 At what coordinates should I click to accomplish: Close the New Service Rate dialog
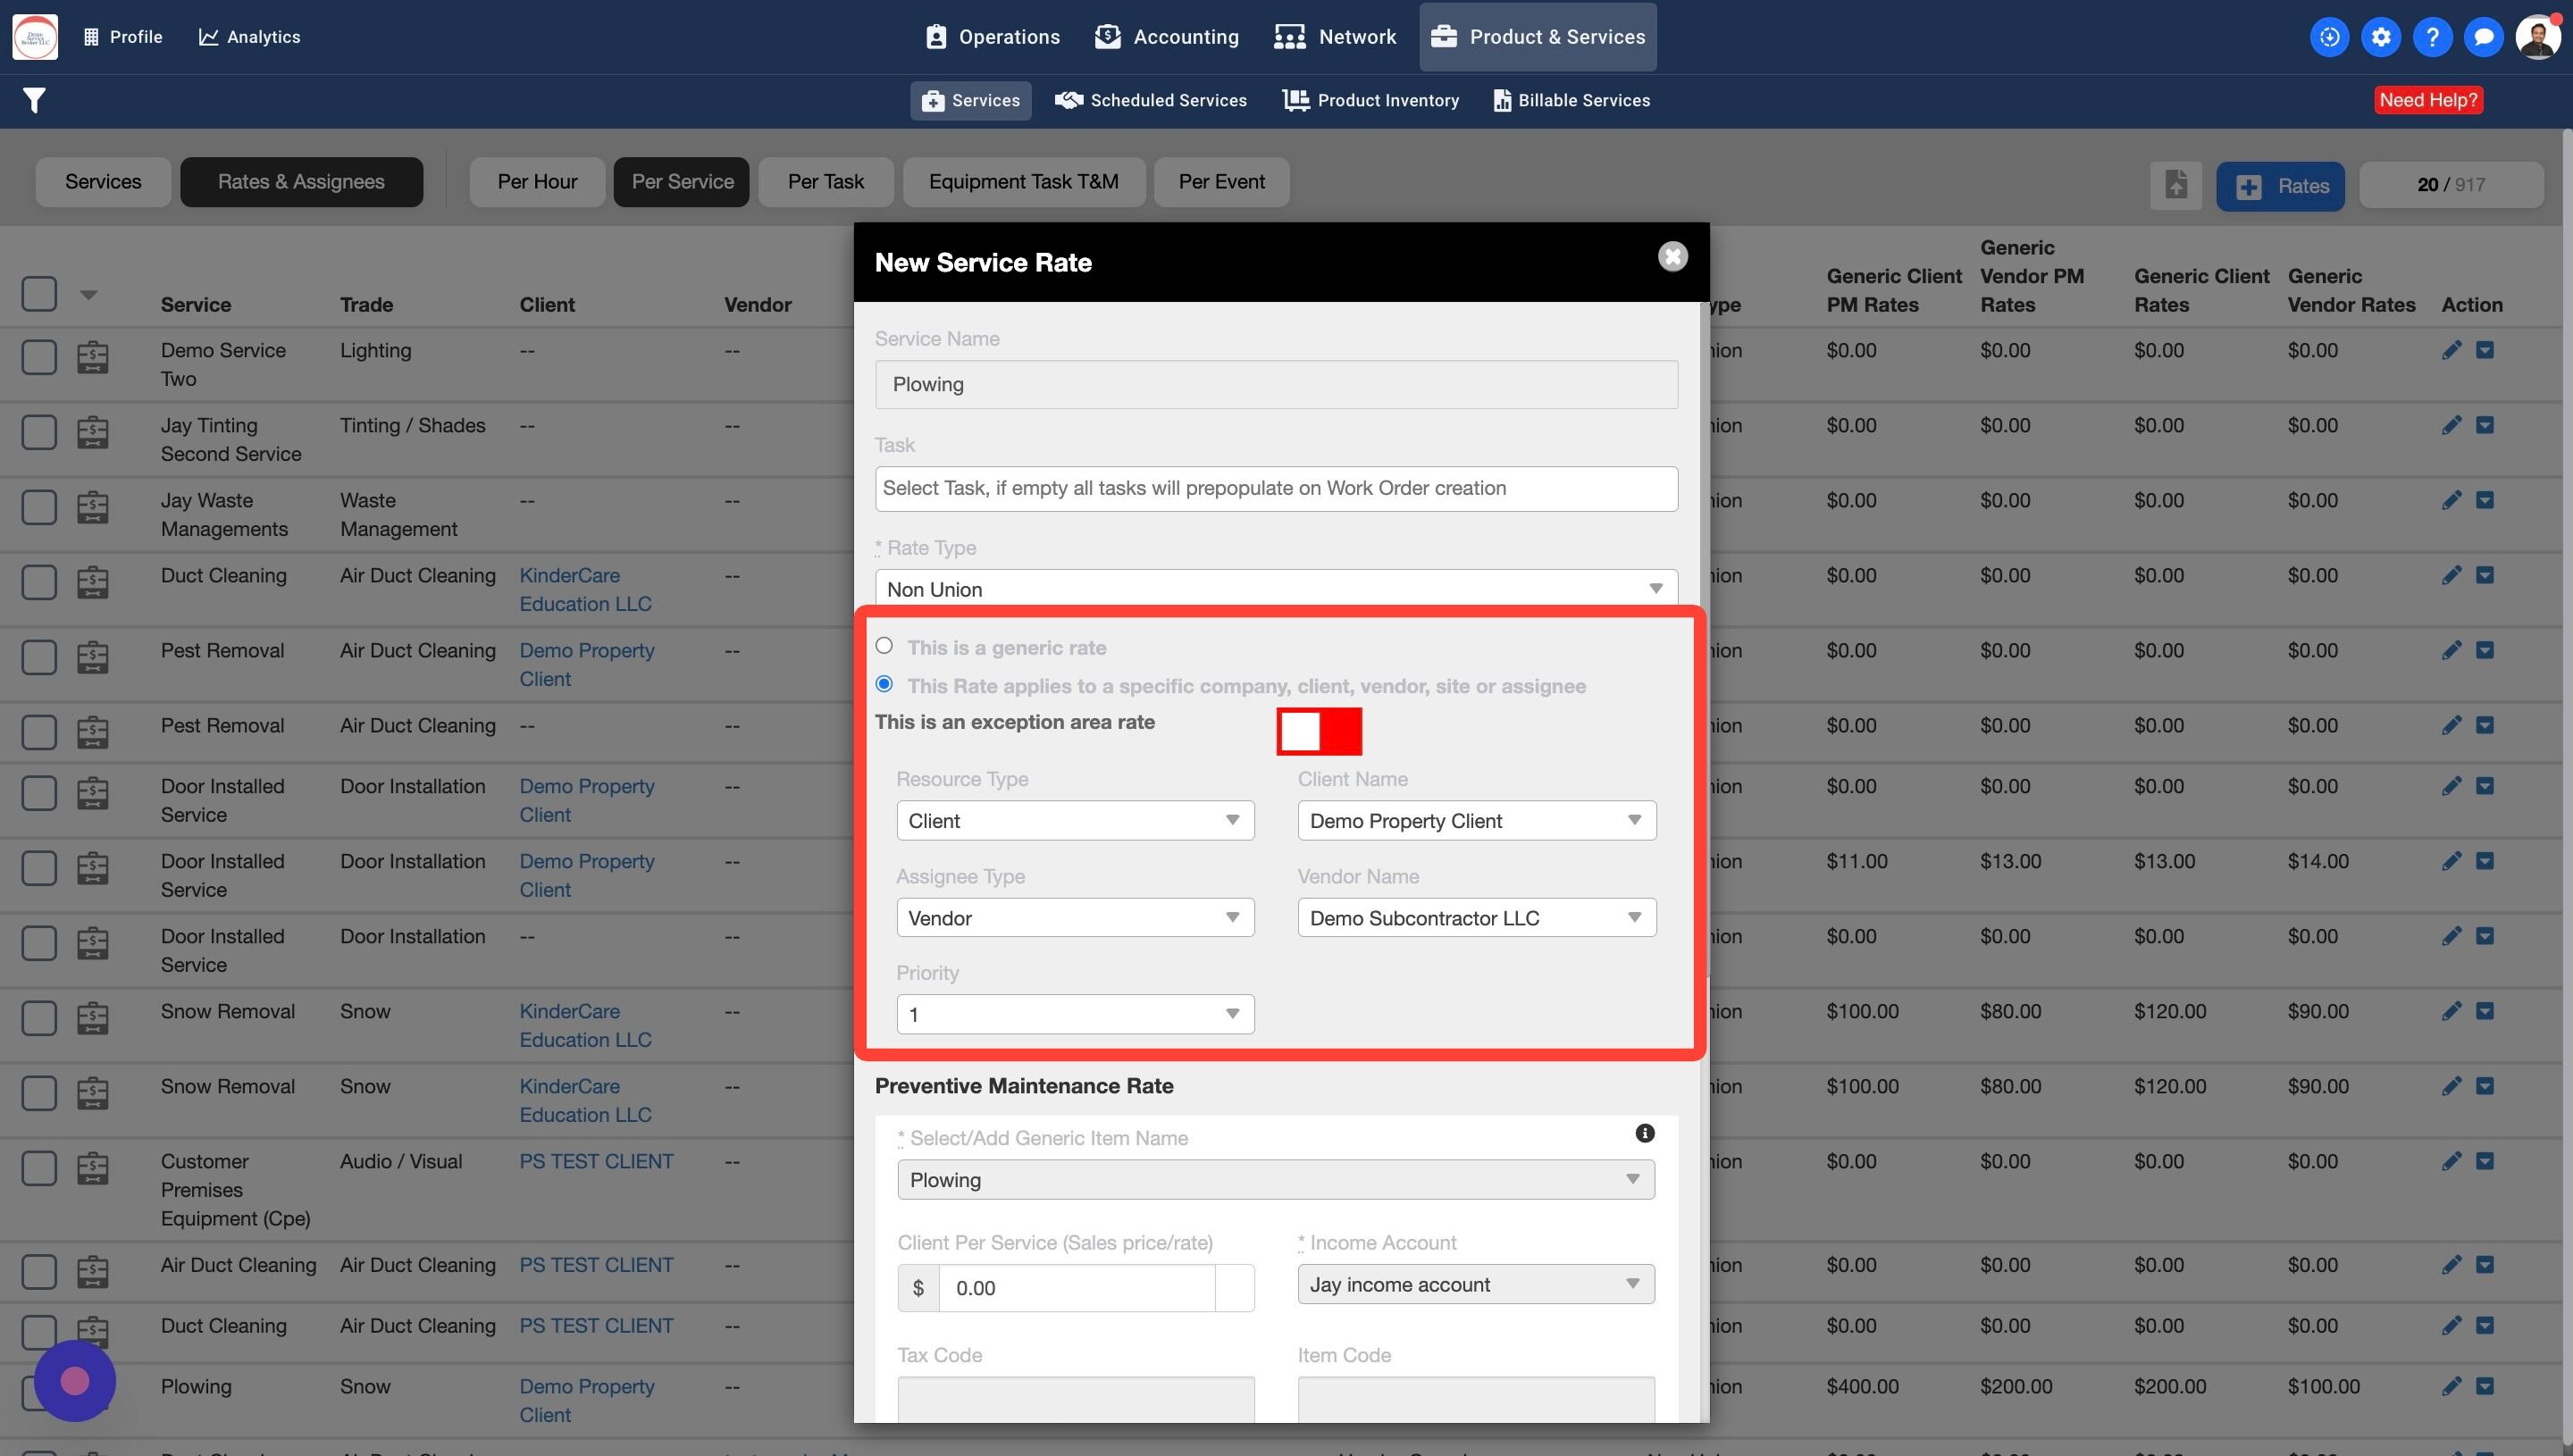tap(1672, 257)
